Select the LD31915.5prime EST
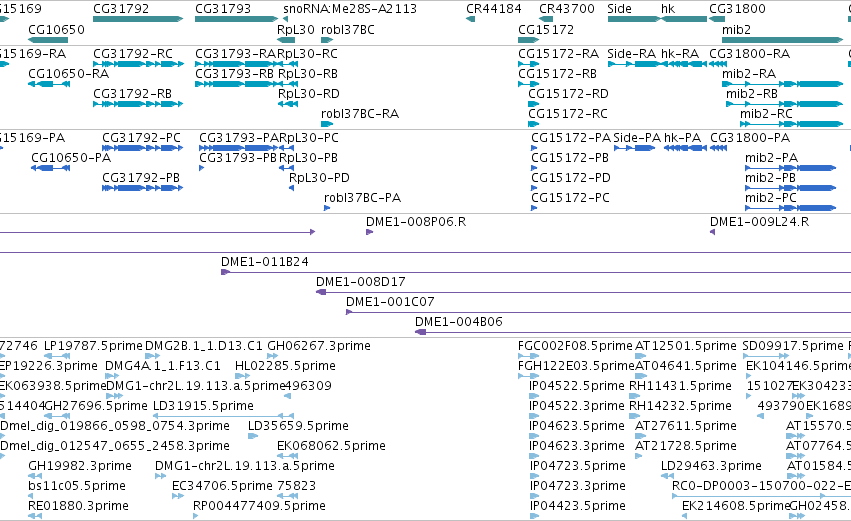 pyautogui.click(x=223, y=416)
